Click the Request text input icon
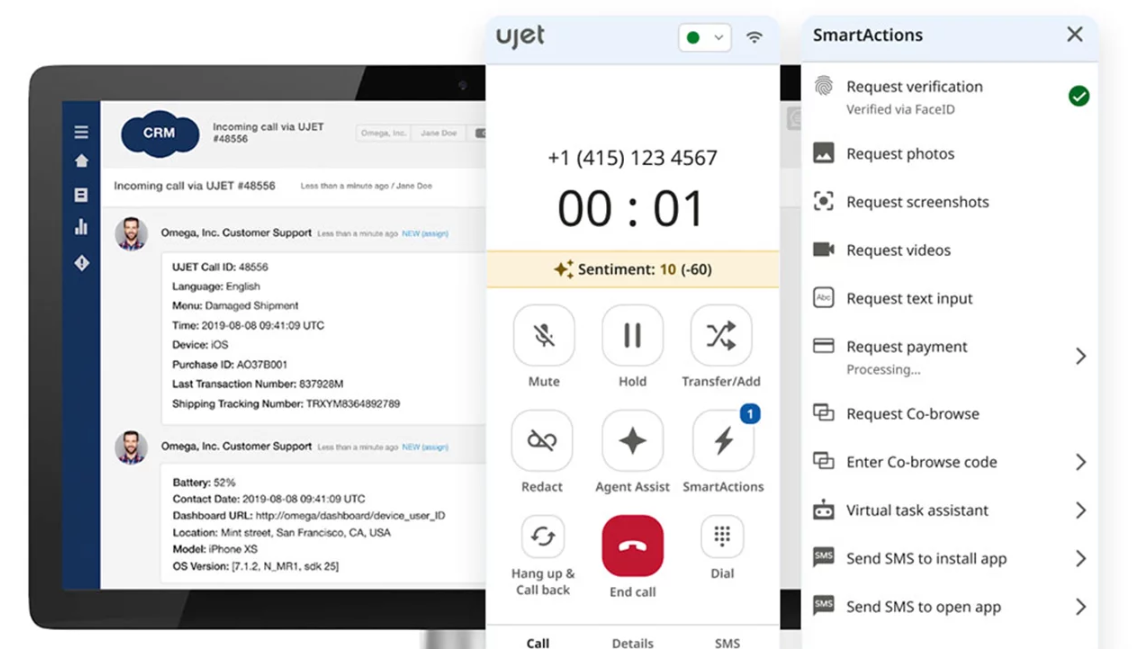 (823, 297)
